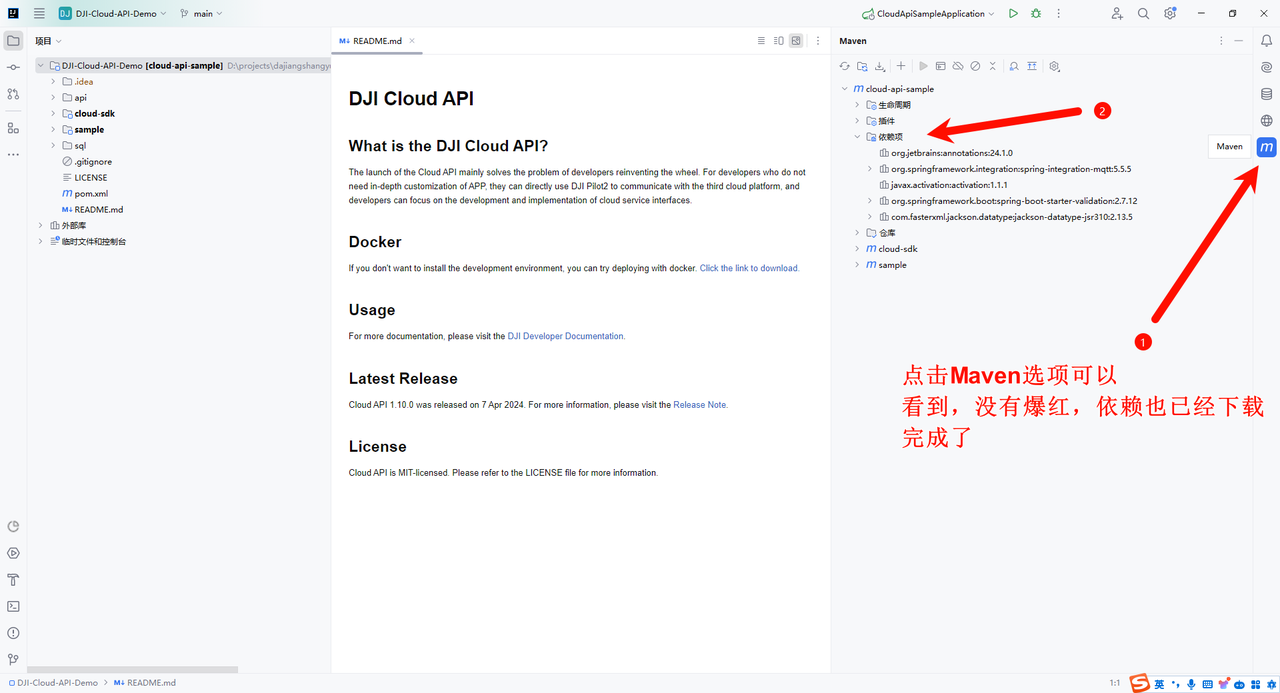
Task: Open the Database tool window
Action: [1267, 94]
